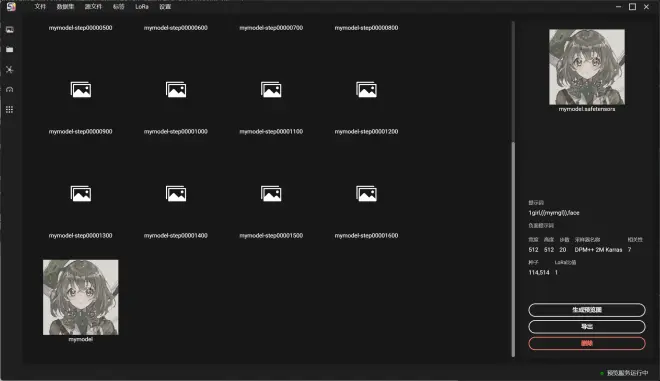
Task: Click the steps value 20
Action: point(562,250)
